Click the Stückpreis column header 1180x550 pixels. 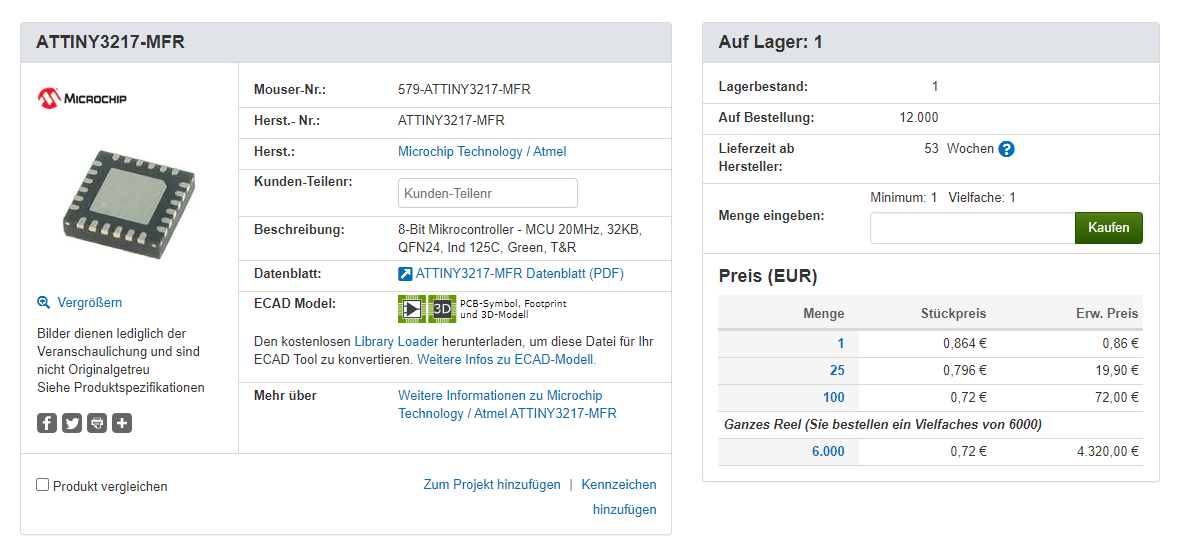[953, 314]
